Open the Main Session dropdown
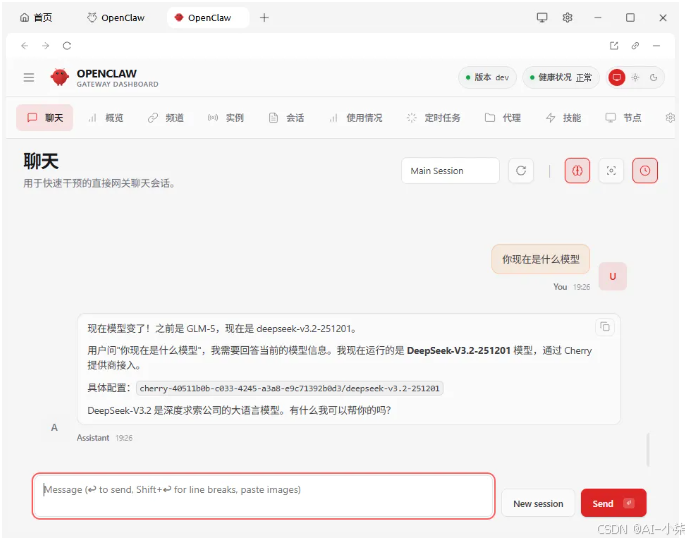The image size is (689, 543). pos(450,170)
